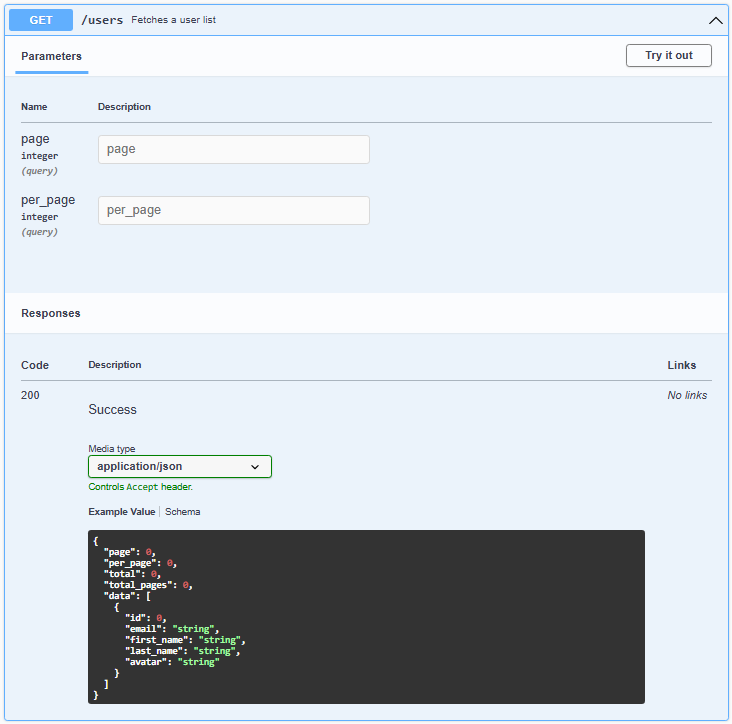Switch to the Schema view tab
Screen dimensions: 732x724
tap(183, 512)
